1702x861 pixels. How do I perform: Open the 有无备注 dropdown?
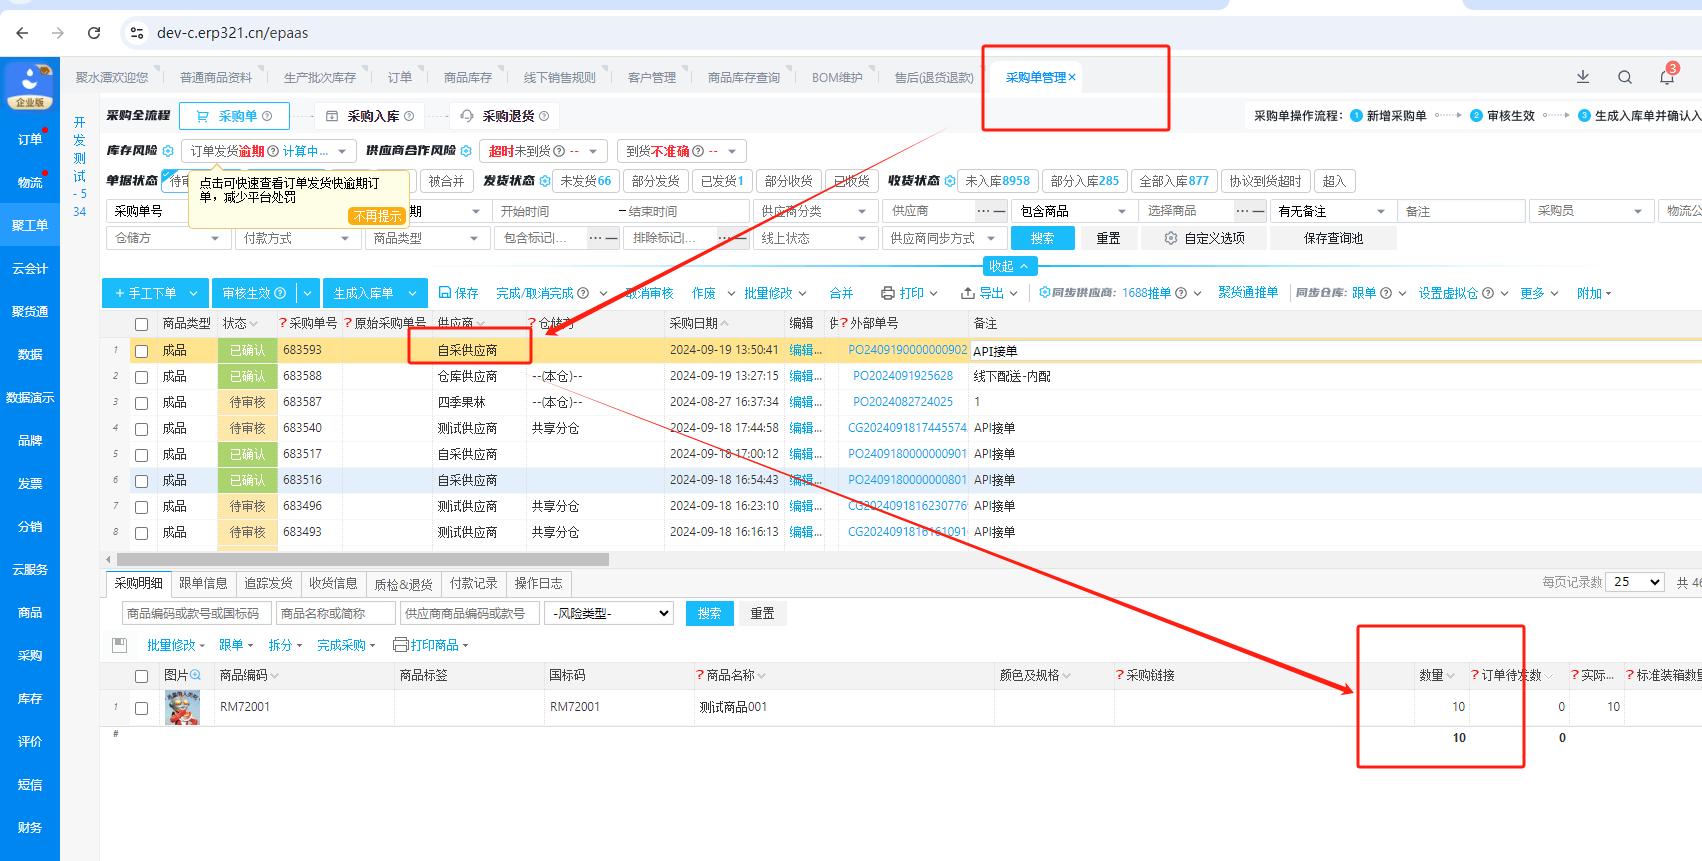(x=1332, y=211)
